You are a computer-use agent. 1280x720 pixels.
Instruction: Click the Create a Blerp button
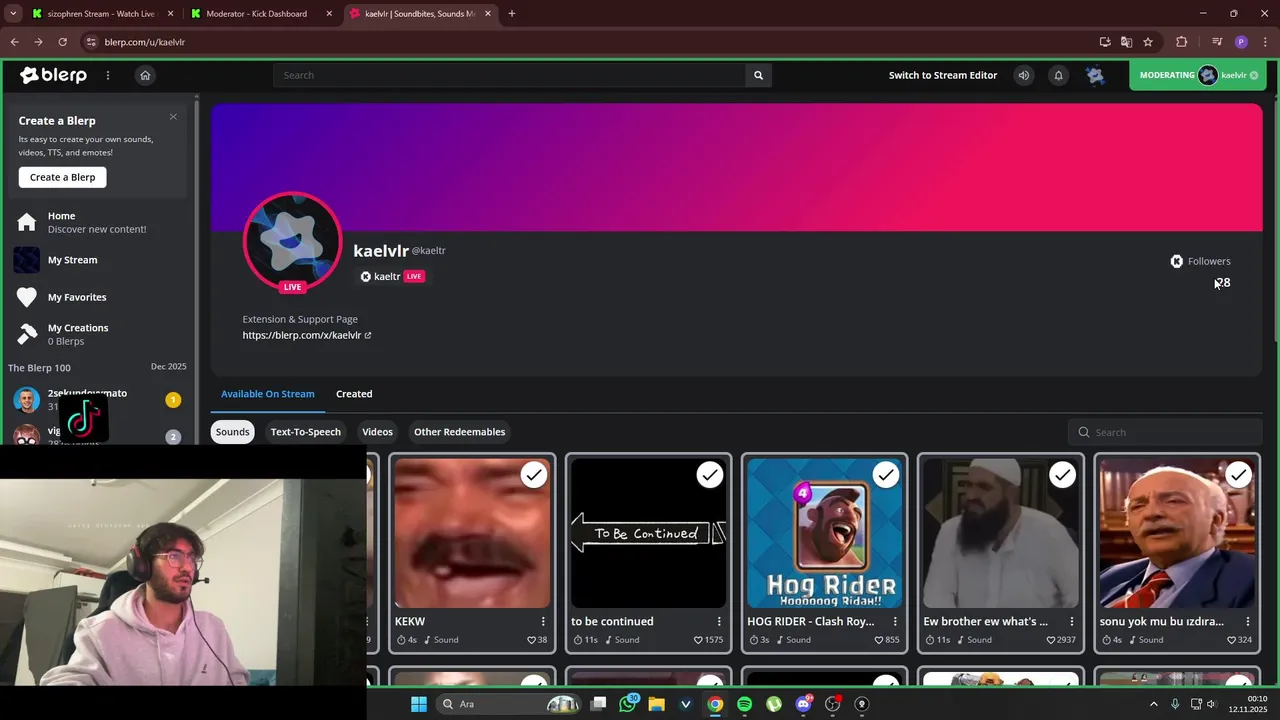point(62,177)
